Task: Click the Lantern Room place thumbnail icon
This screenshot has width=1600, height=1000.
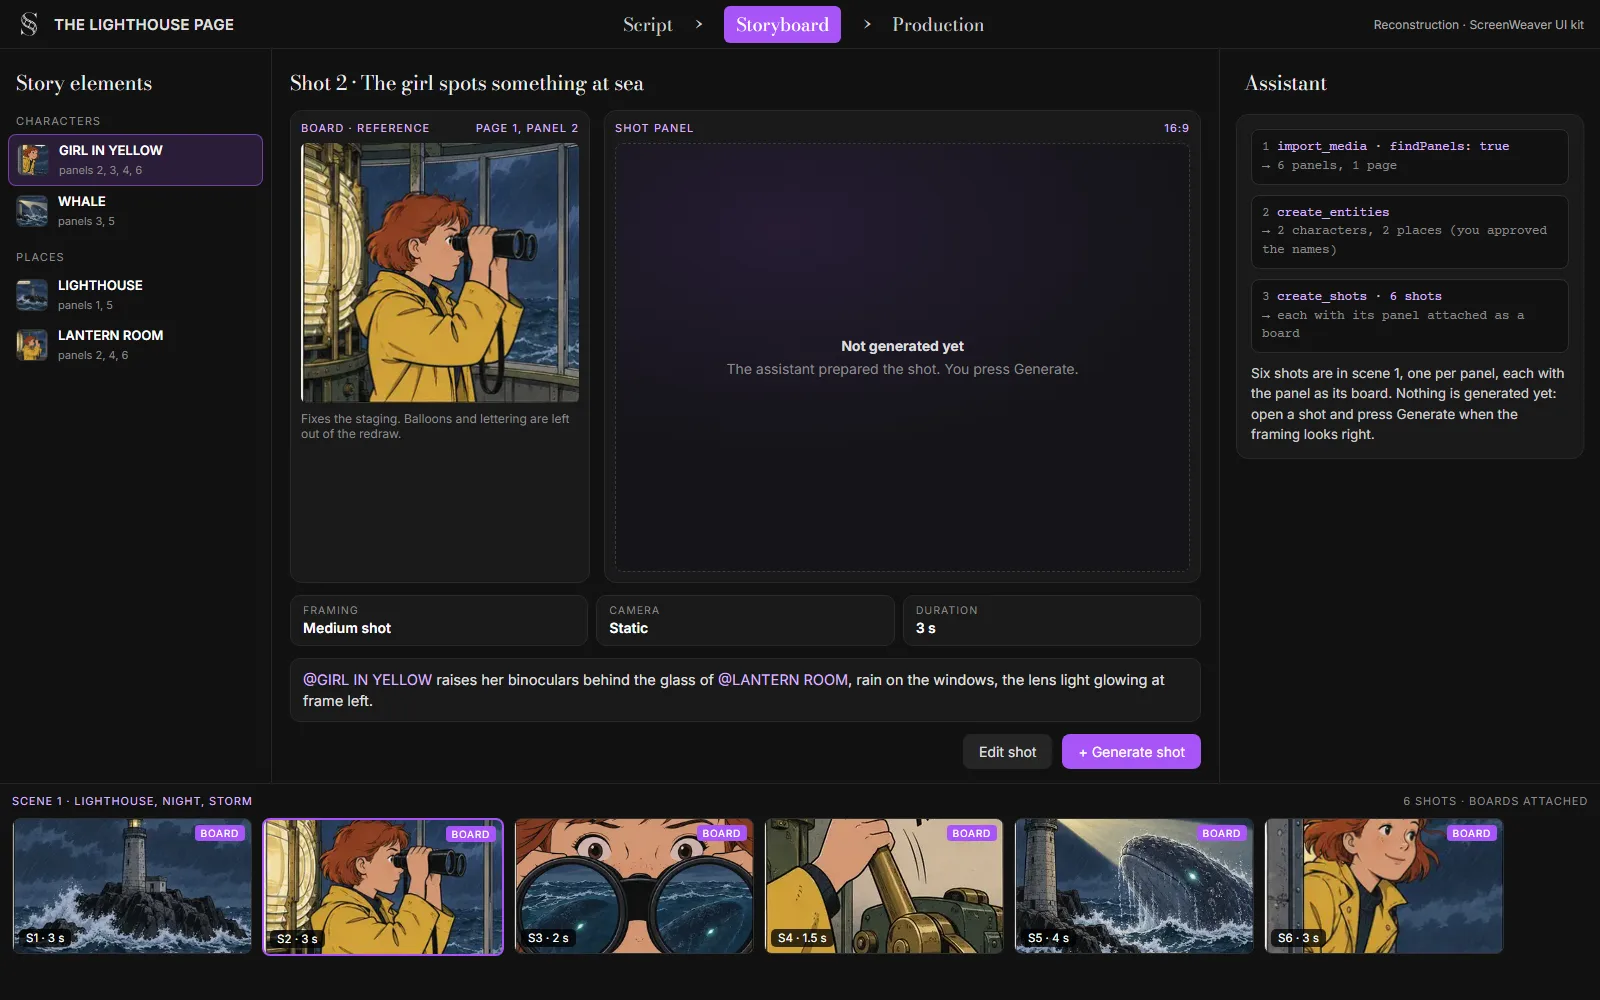Action: coord(32,345)
